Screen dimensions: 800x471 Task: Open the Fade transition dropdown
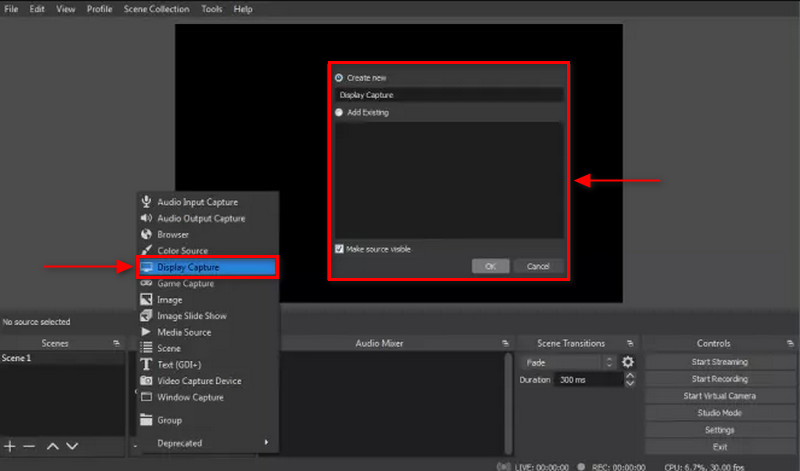[x=568, y=362]
